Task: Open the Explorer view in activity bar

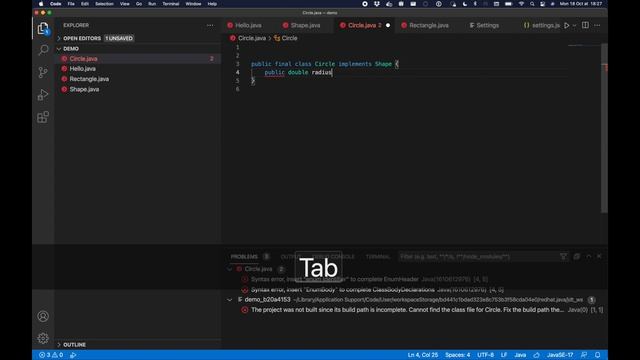Action: coord(43,28)
